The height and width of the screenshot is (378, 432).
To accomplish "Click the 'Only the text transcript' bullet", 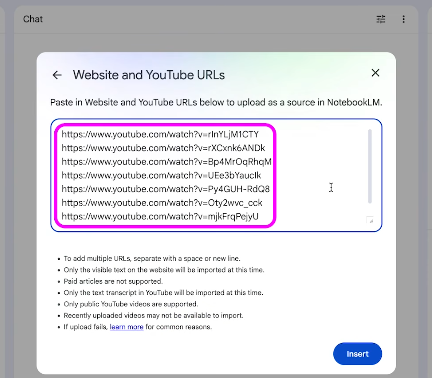I will 163,293.
